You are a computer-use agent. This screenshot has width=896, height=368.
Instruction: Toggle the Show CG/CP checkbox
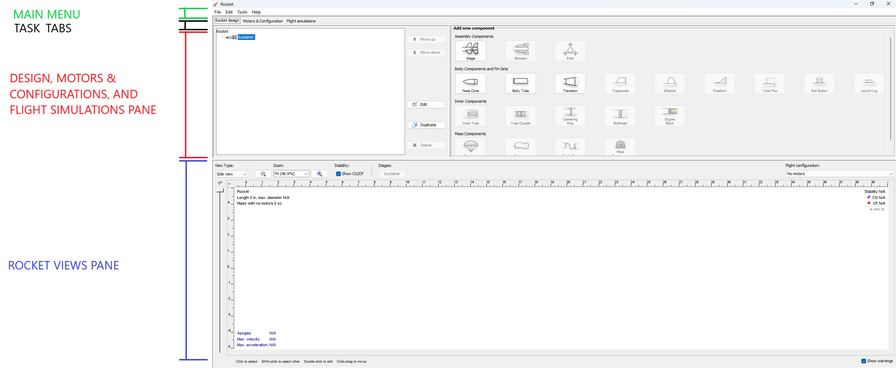pyautogui.click(x=338, y=174)
